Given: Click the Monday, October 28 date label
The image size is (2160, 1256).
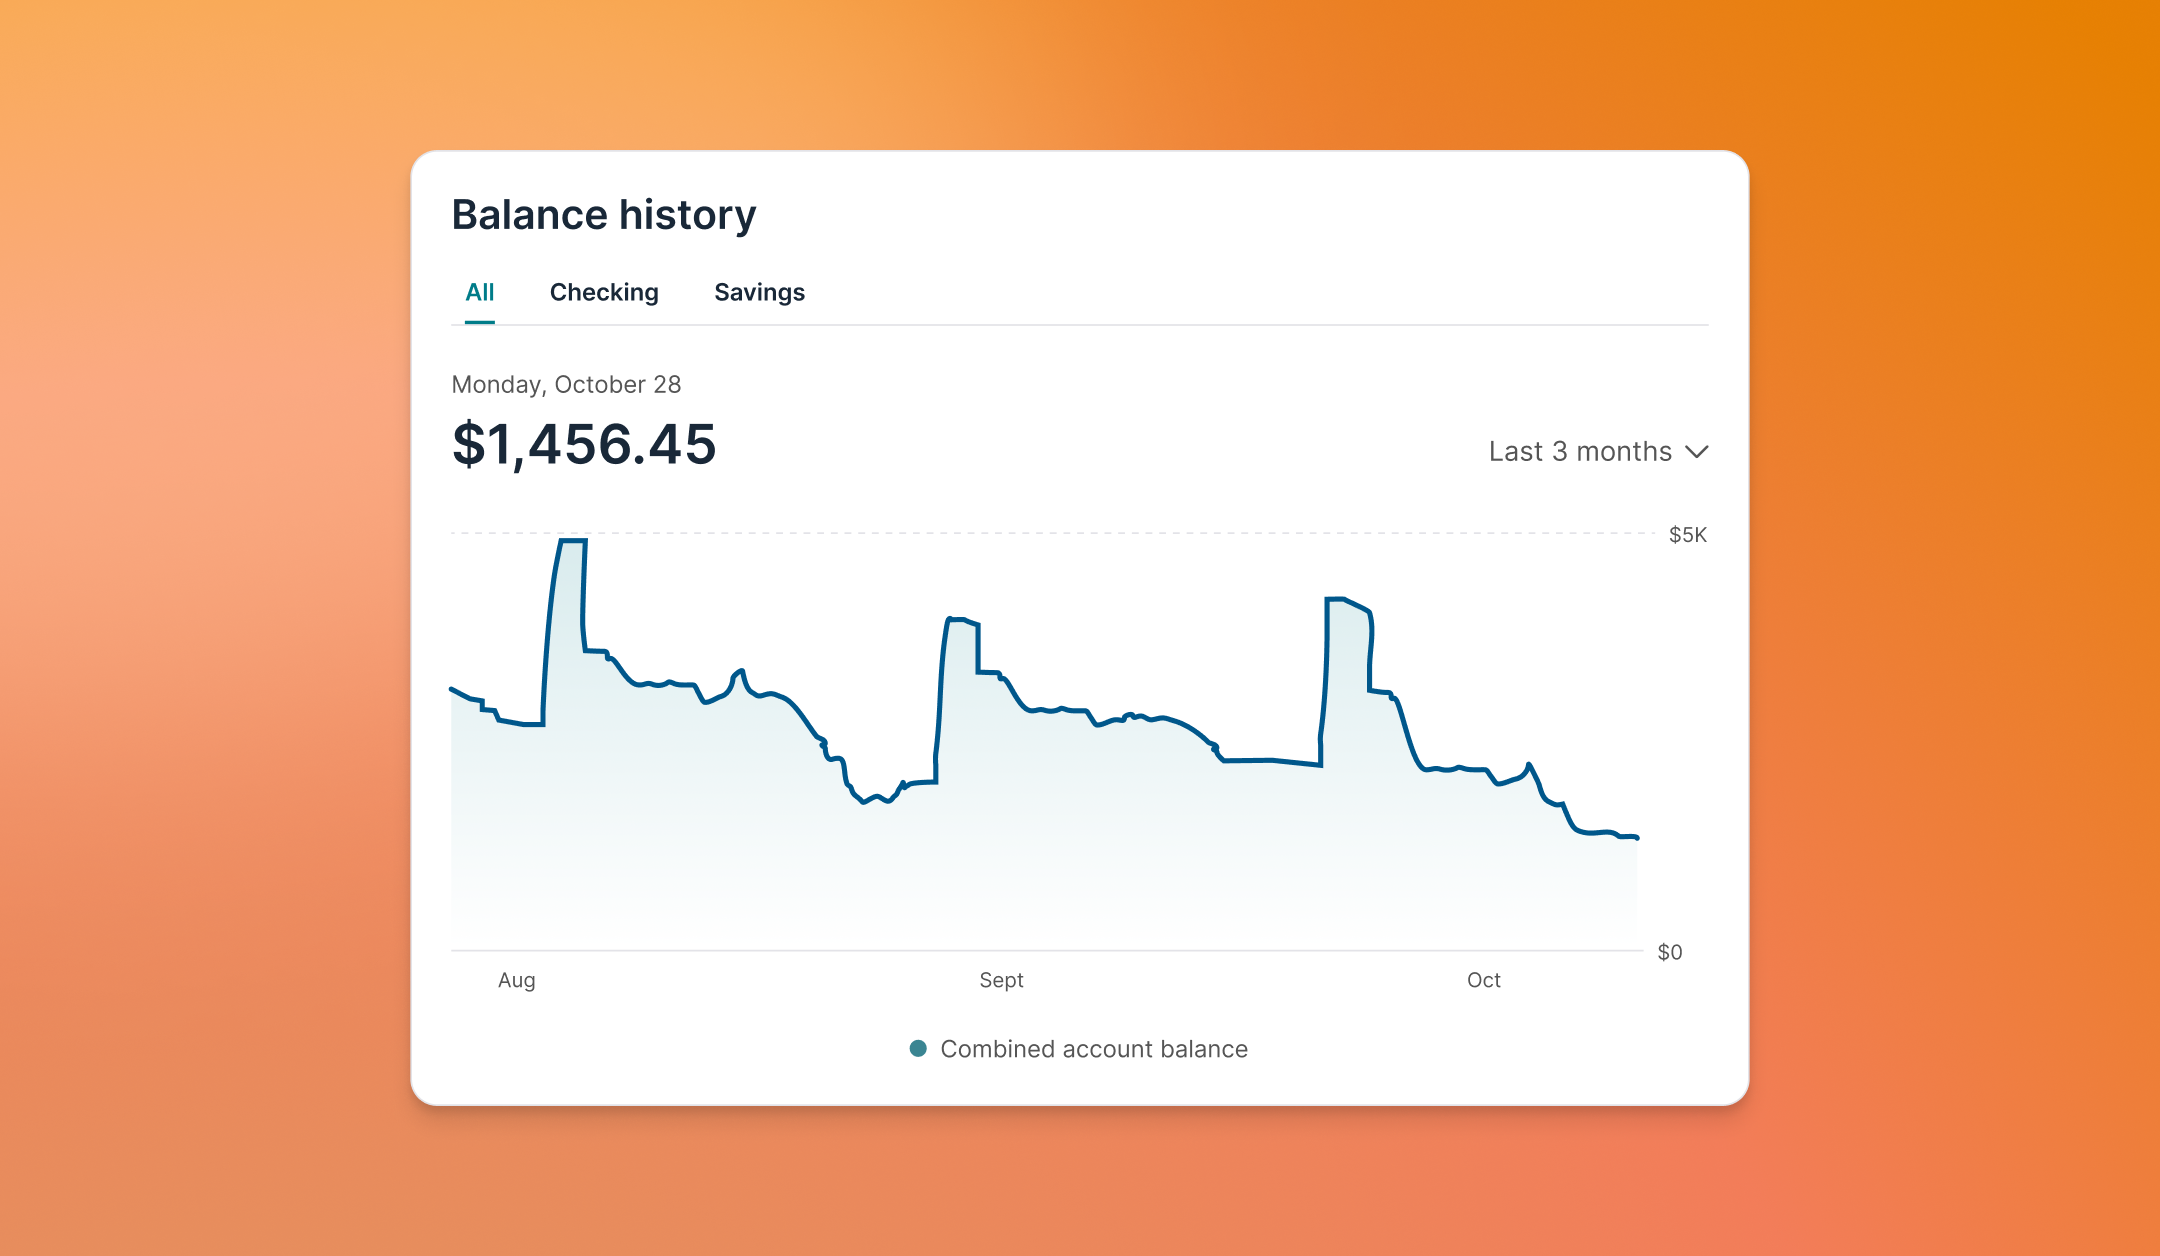Looking at the screenshot, I should coord(566,384).
